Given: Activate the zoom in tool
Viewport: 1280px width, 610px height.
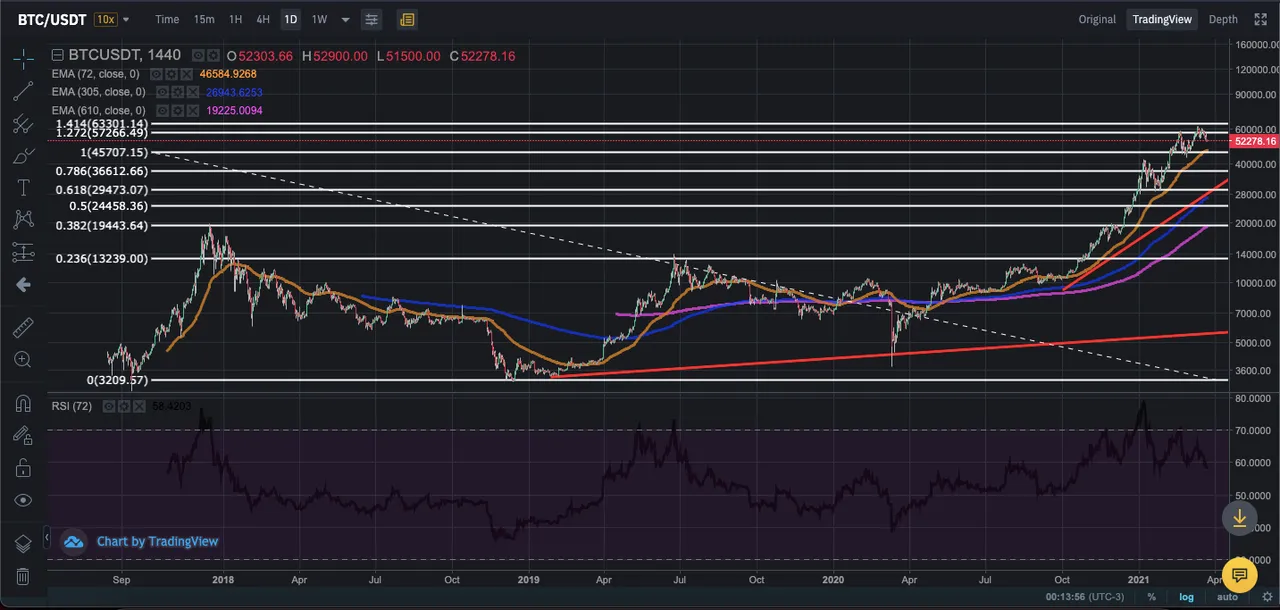Looking at the screenshot, I should click(x=23, y=359).
